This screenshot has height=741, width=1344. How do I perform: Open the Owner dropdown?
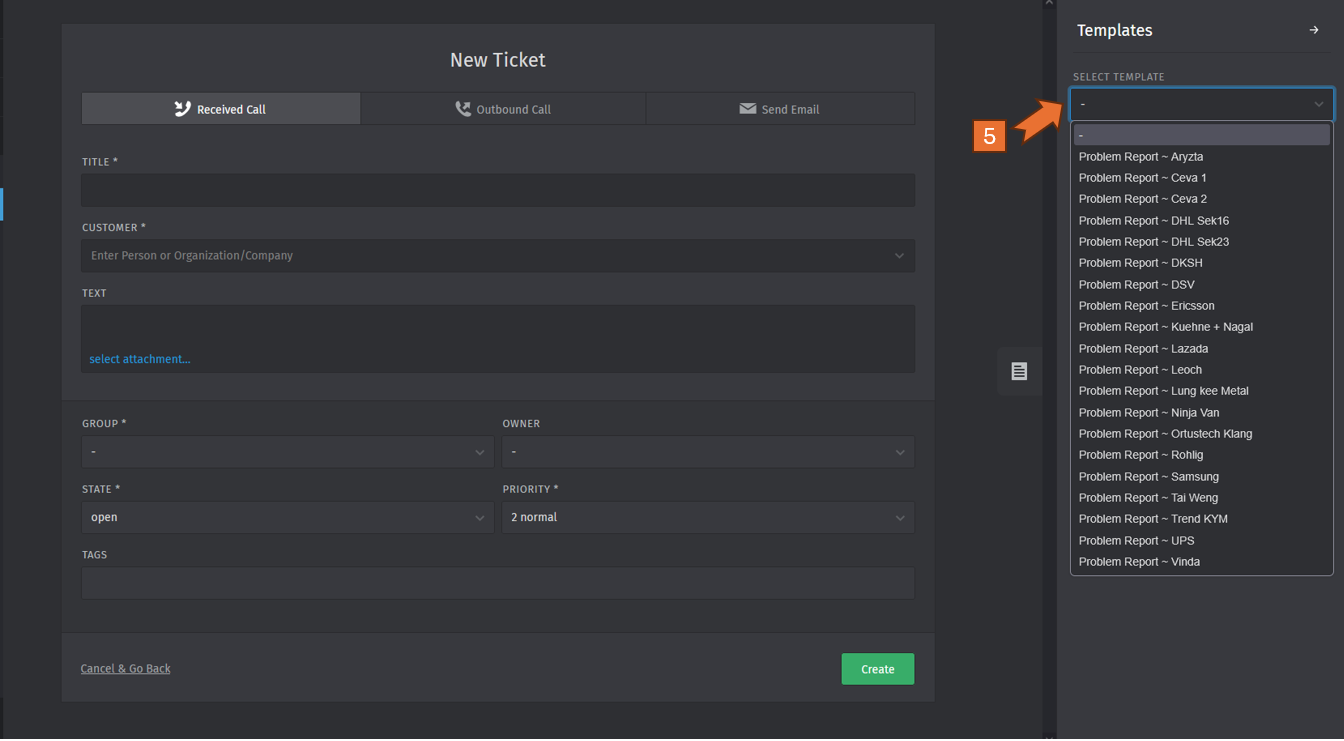(707, 452)
